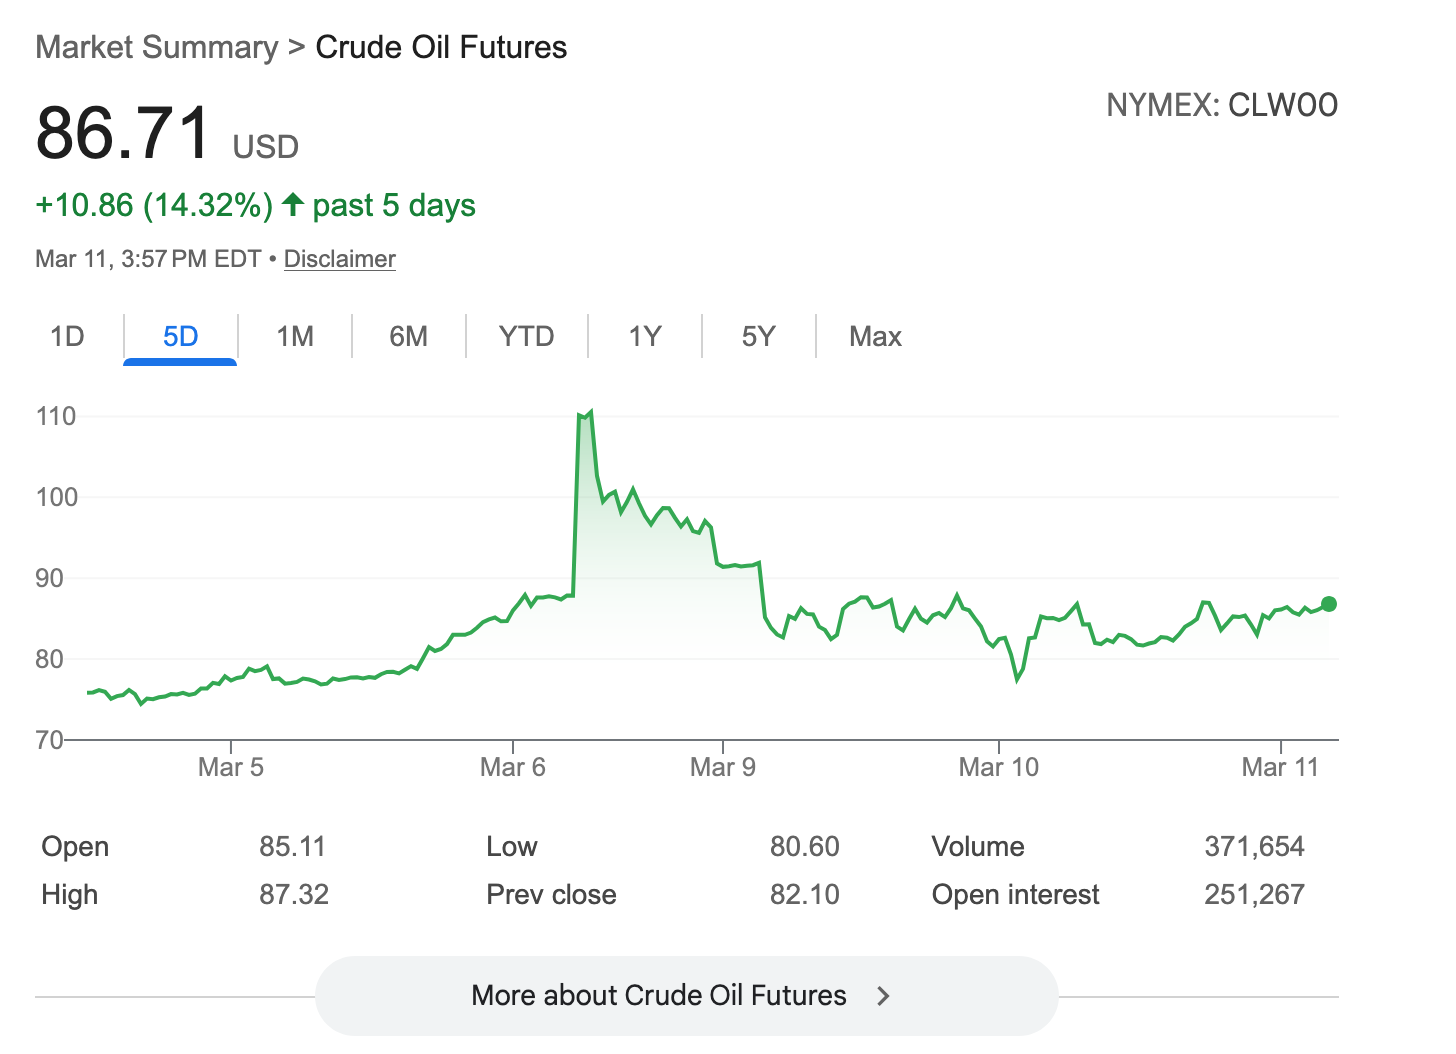Click the Market Summary breadcrumb
1456x1054 pixels.
(157, 47)
